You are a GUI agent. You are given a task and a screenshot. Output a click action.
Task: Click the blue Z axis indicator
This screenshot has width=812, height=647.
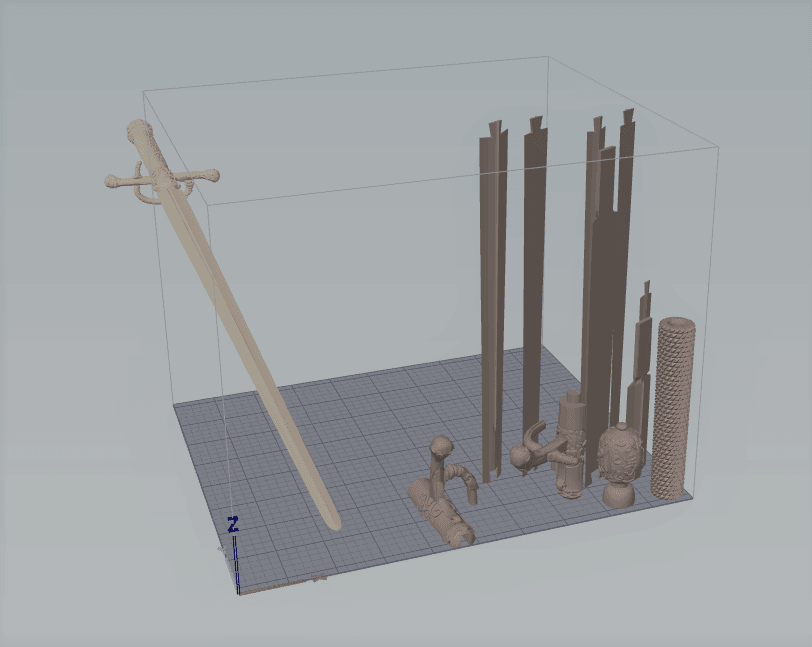233,525
